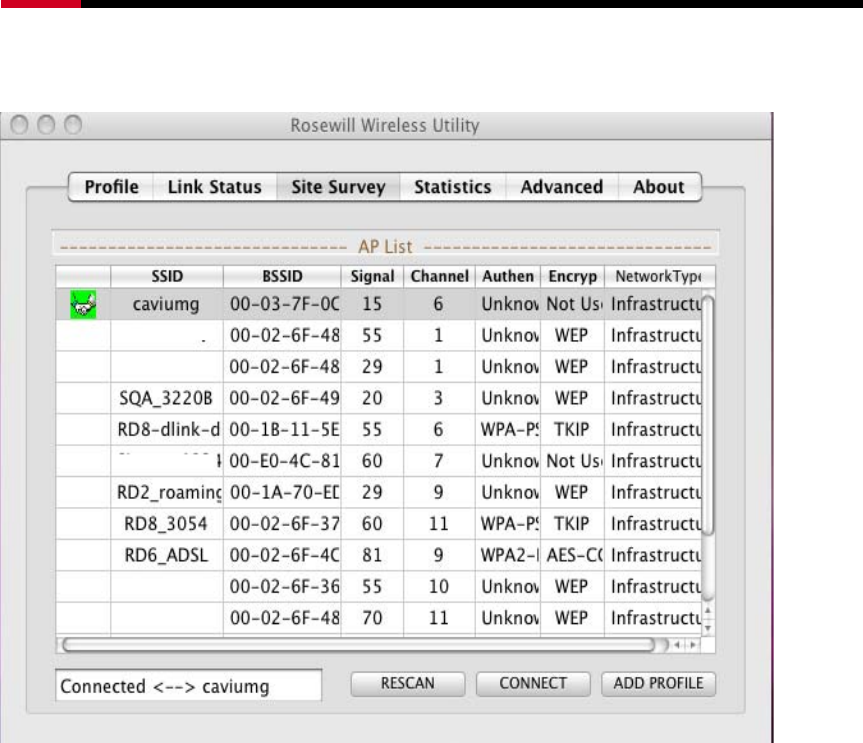Click TKIP encryption cell for RD8_3054
The image size is (863, 743).
pos(572,524)
